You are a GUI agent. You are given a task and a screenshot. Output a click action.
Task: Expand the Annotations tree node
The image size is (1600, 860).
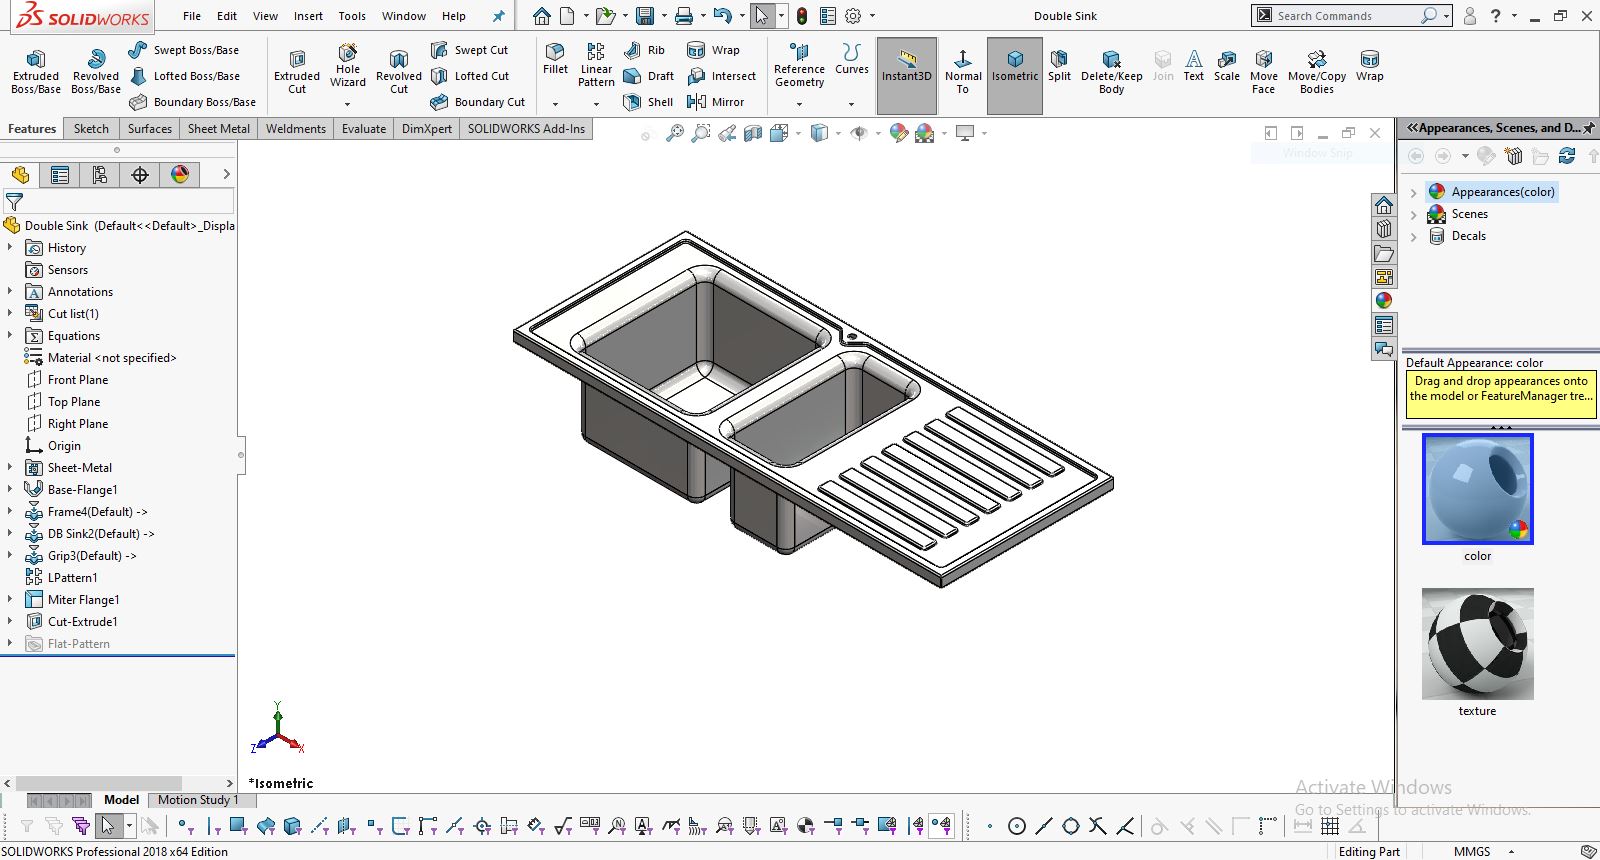tap(10, 291)
